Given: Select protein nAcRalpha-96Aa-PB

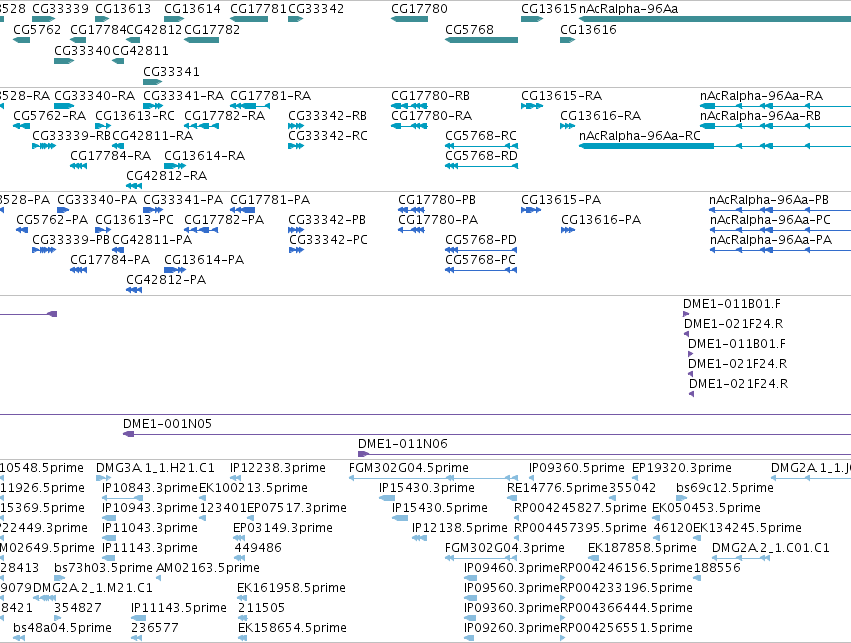Looking at the screenshot, I should pyautogui.click(x=769, y=200).
